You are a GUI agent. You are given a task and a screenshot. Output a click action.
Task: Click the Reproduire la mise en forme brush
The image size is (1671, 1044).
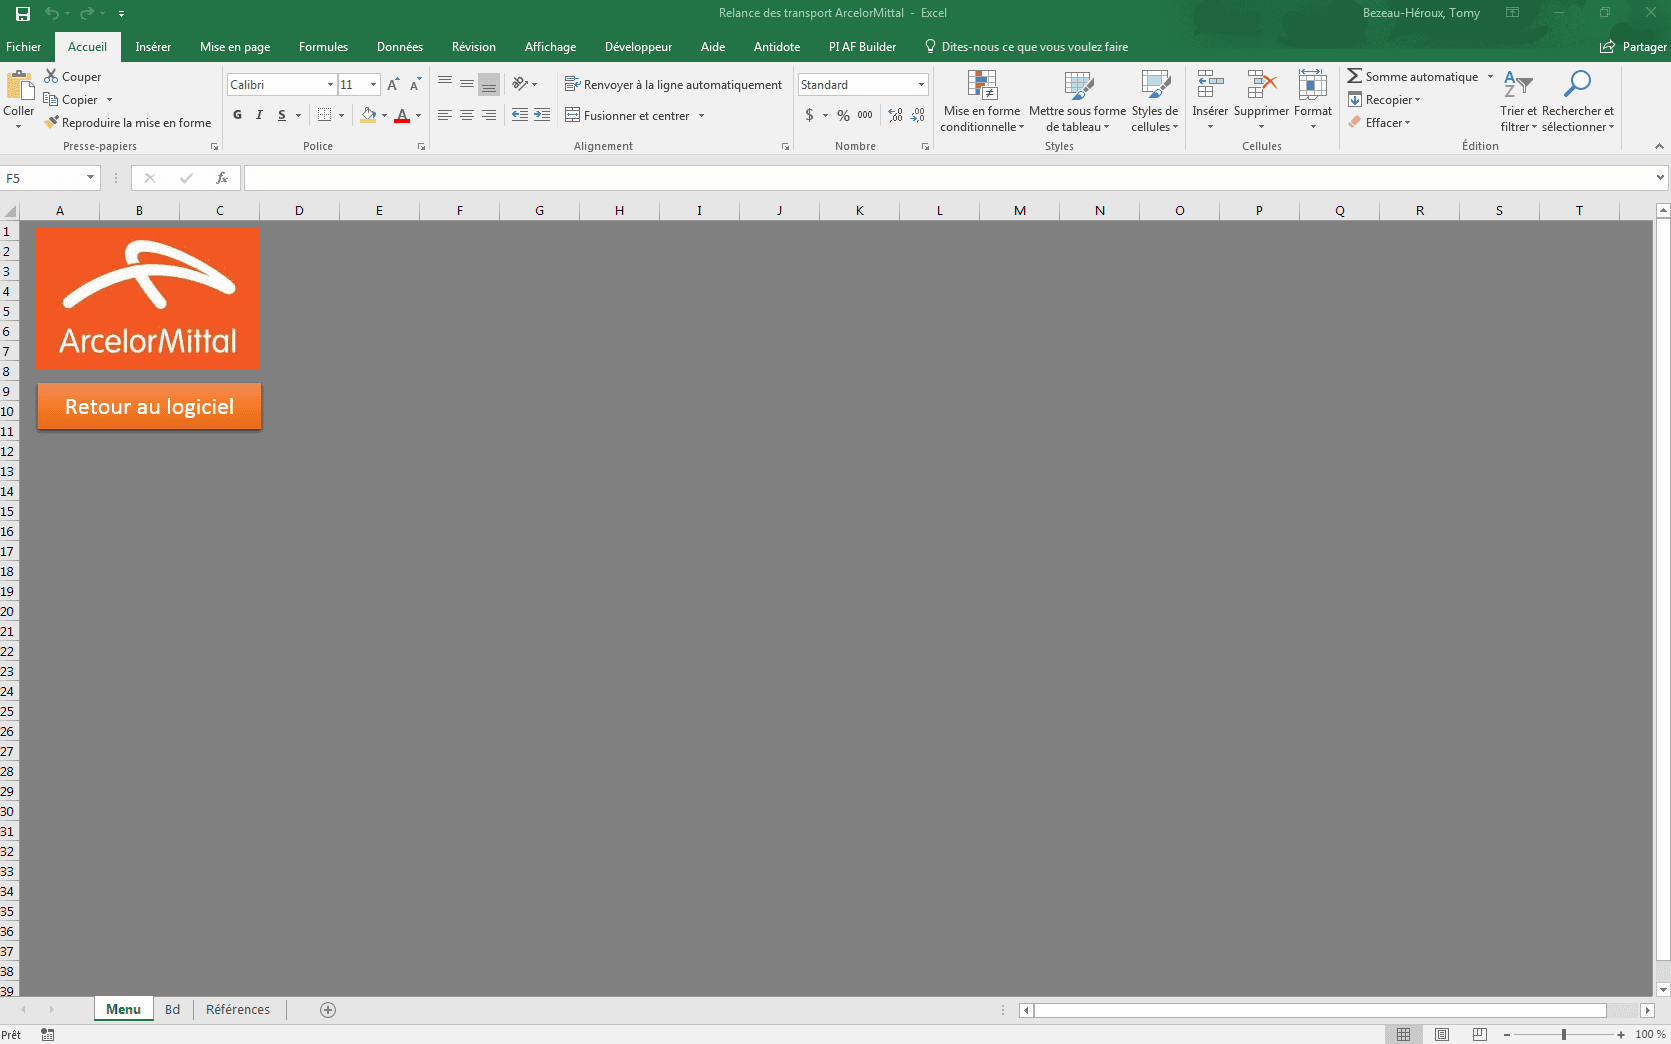[x=52, y=122]
